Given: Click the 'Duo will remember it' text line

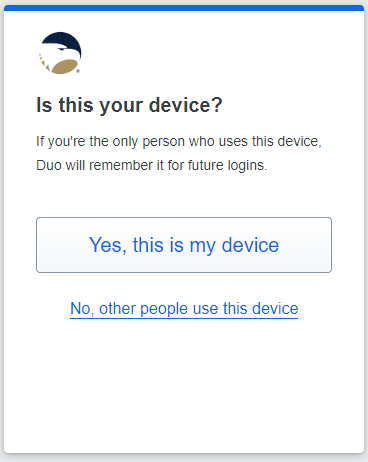Looking at the screenshot, I should pyautogui.click(x=152, y=165).
